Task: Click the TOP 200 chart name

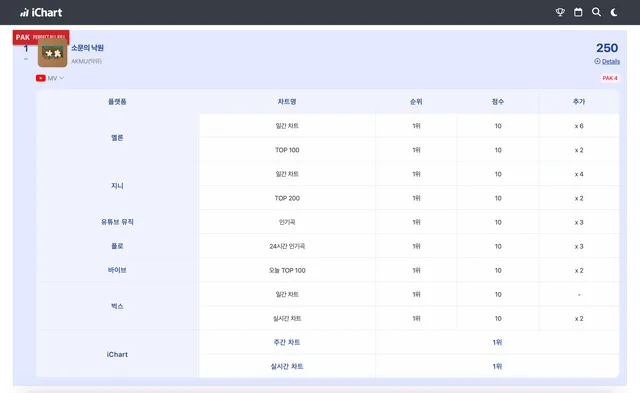Action: point(287,198)
